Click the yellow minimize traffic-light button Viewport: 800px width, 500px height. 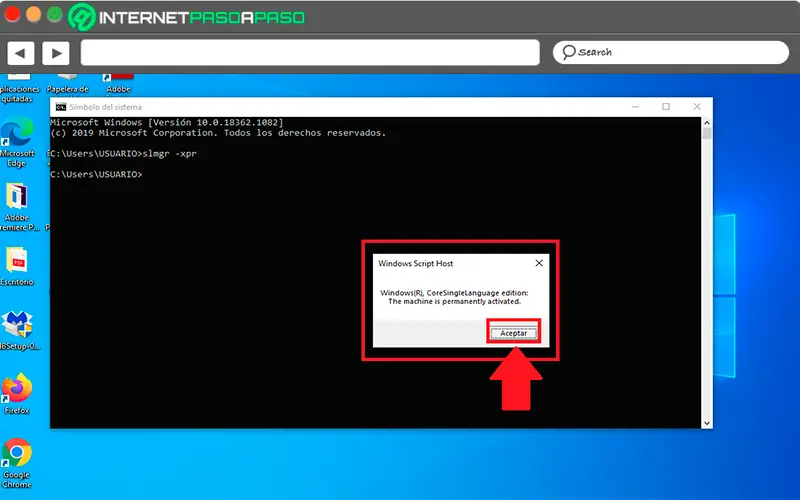click(33, 14)
